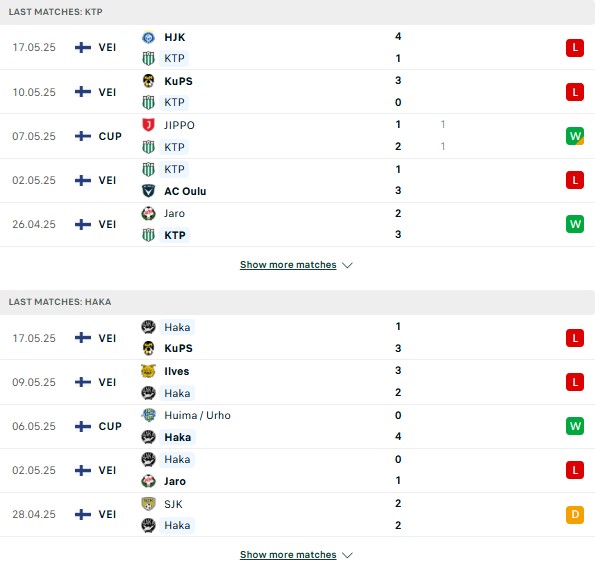Click orange D badge on SJK vs Haka row

(575, 514)
